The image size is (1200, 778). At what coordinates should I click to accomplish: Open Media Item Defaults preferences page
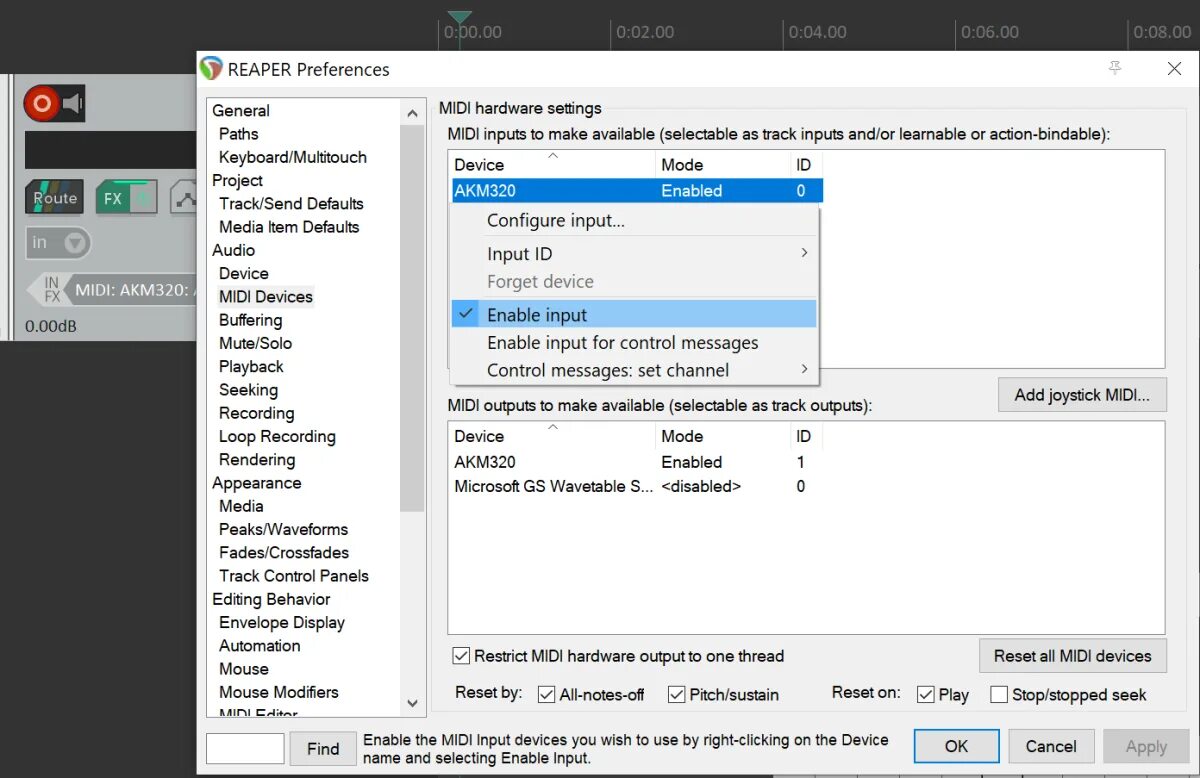click(289, 227)
